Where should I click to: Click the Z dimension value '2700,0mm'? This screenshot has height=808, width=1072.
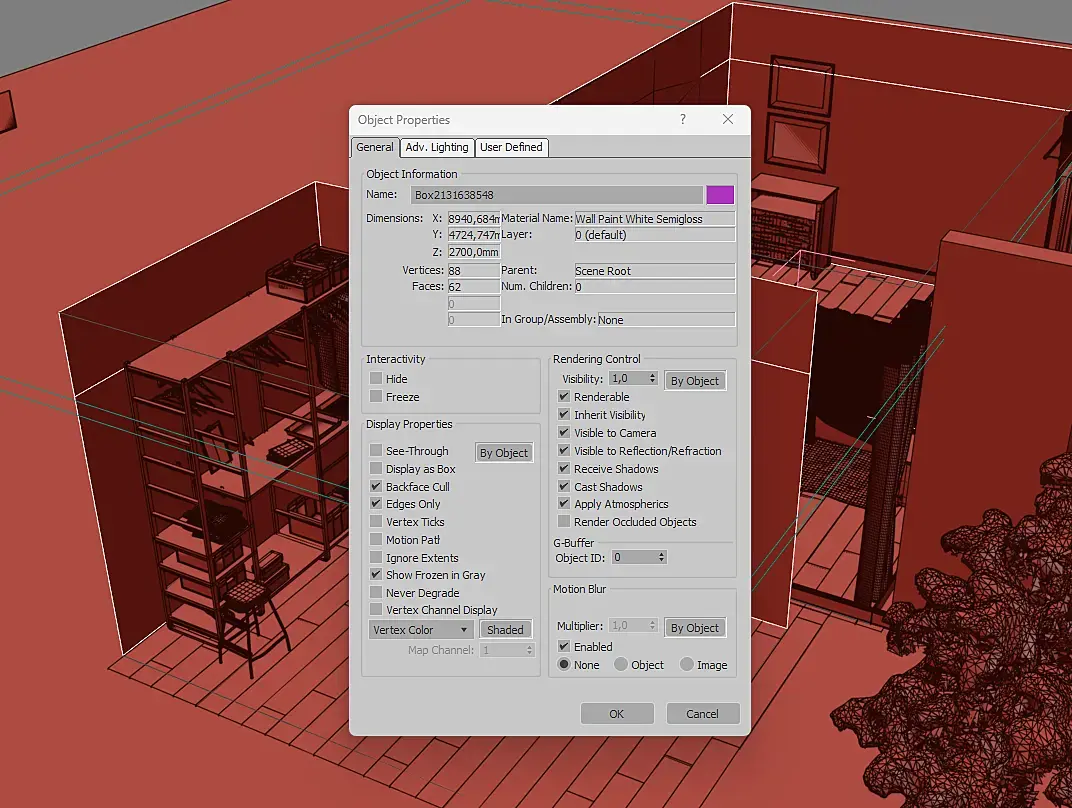coord(474,252)
